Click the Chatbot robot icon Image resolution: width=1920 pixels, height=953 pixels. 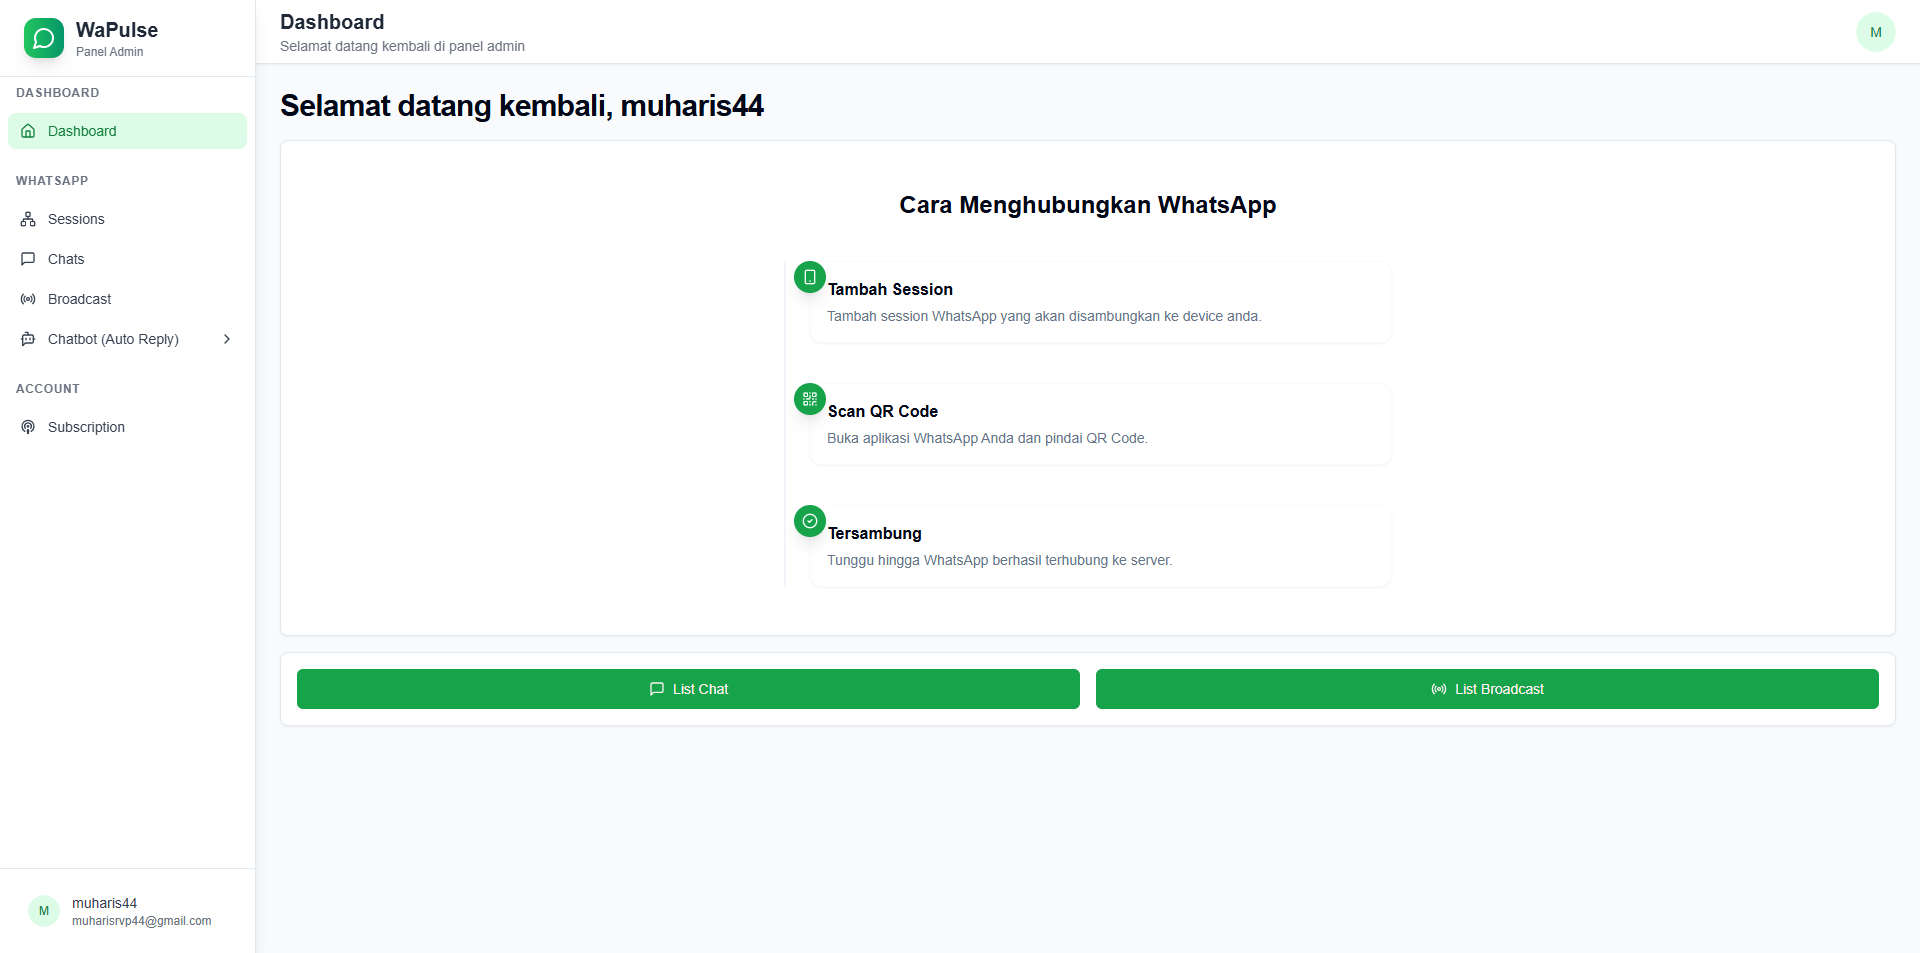point(28,339)
